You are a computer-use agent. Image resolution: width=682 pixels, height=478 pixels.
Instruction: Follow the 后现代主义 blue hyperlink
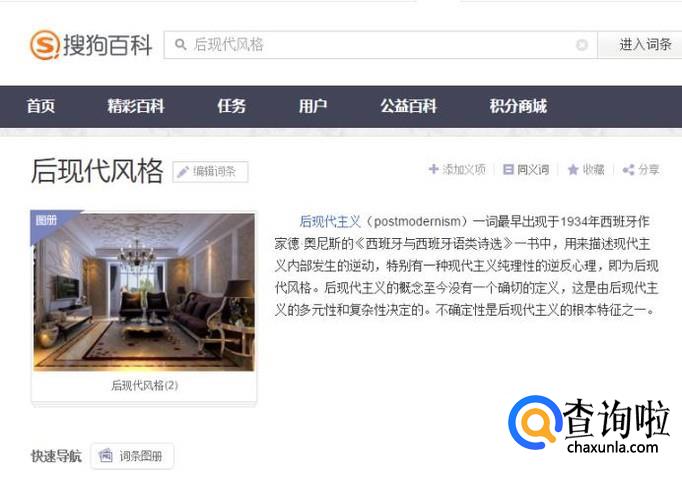(330, 221)
